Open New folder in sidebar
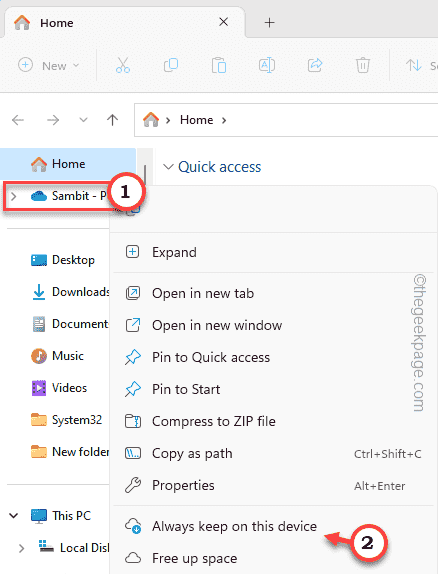Image resolution: width=438 pixels, height=574 pixels. (x=70, y=452)
